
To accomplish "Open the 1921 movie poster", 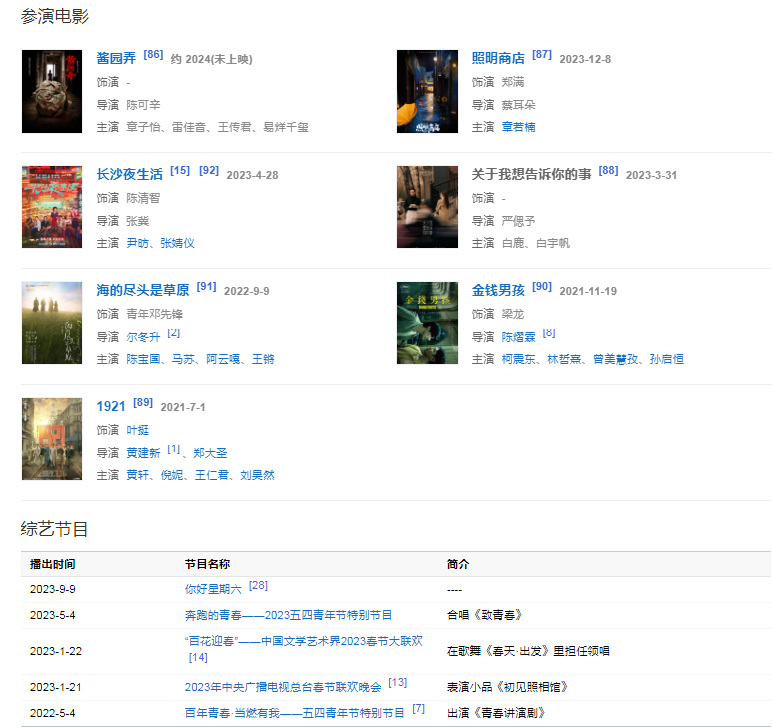I will click(x=52, y=439).
